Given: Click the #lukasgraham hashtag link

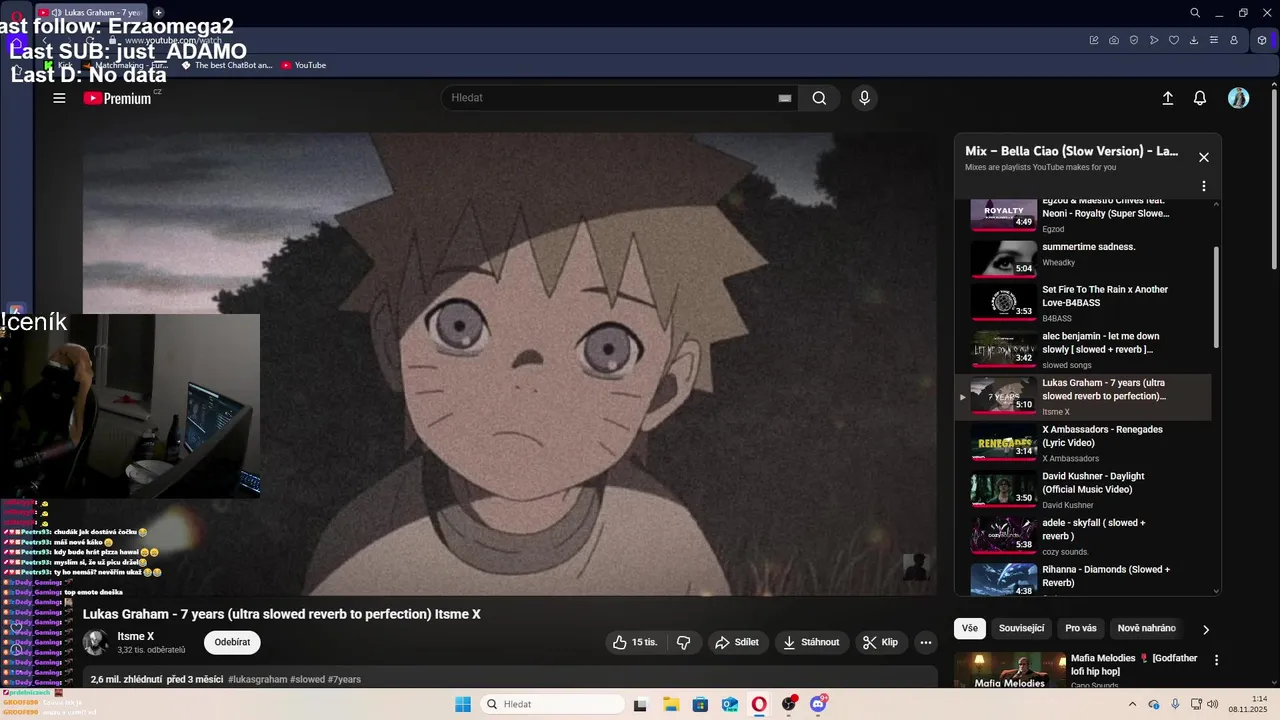Looking at the screenshot, I should tap(257, 679).
